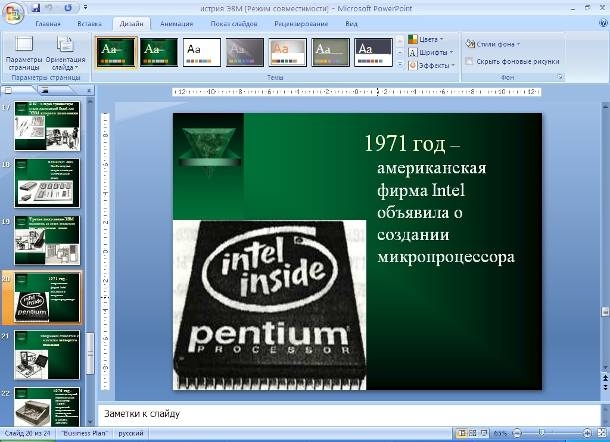Open the Вид tab

pos(351,24)
